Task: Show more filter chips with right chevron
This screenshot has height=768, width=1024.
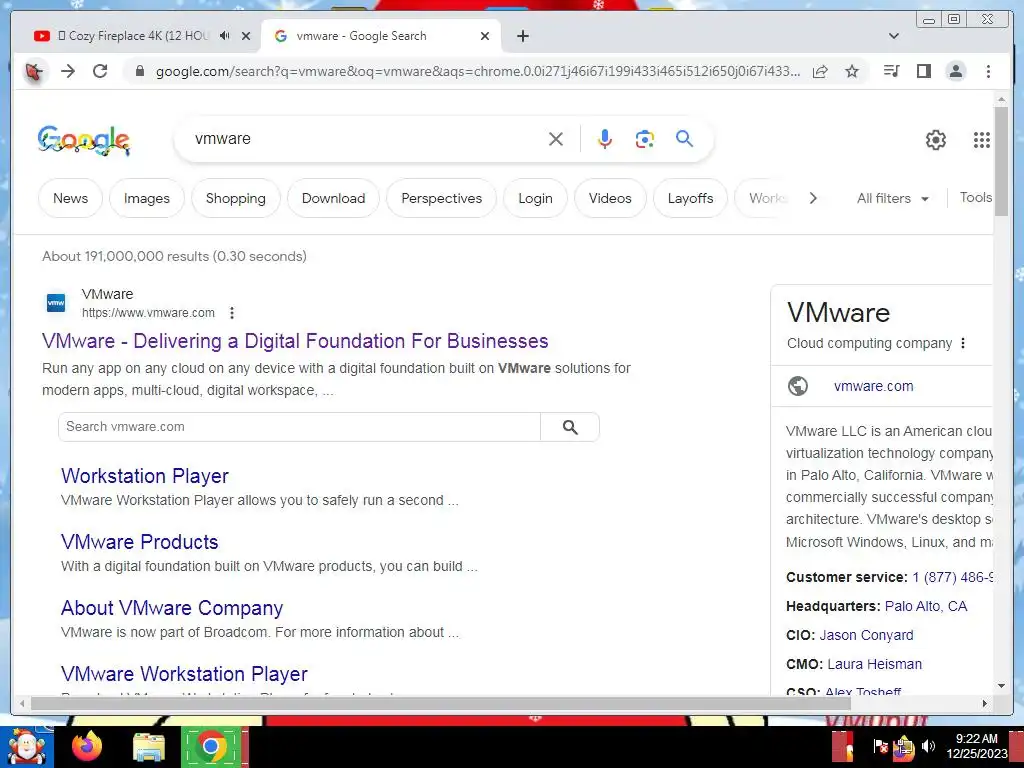Action: 813,198
